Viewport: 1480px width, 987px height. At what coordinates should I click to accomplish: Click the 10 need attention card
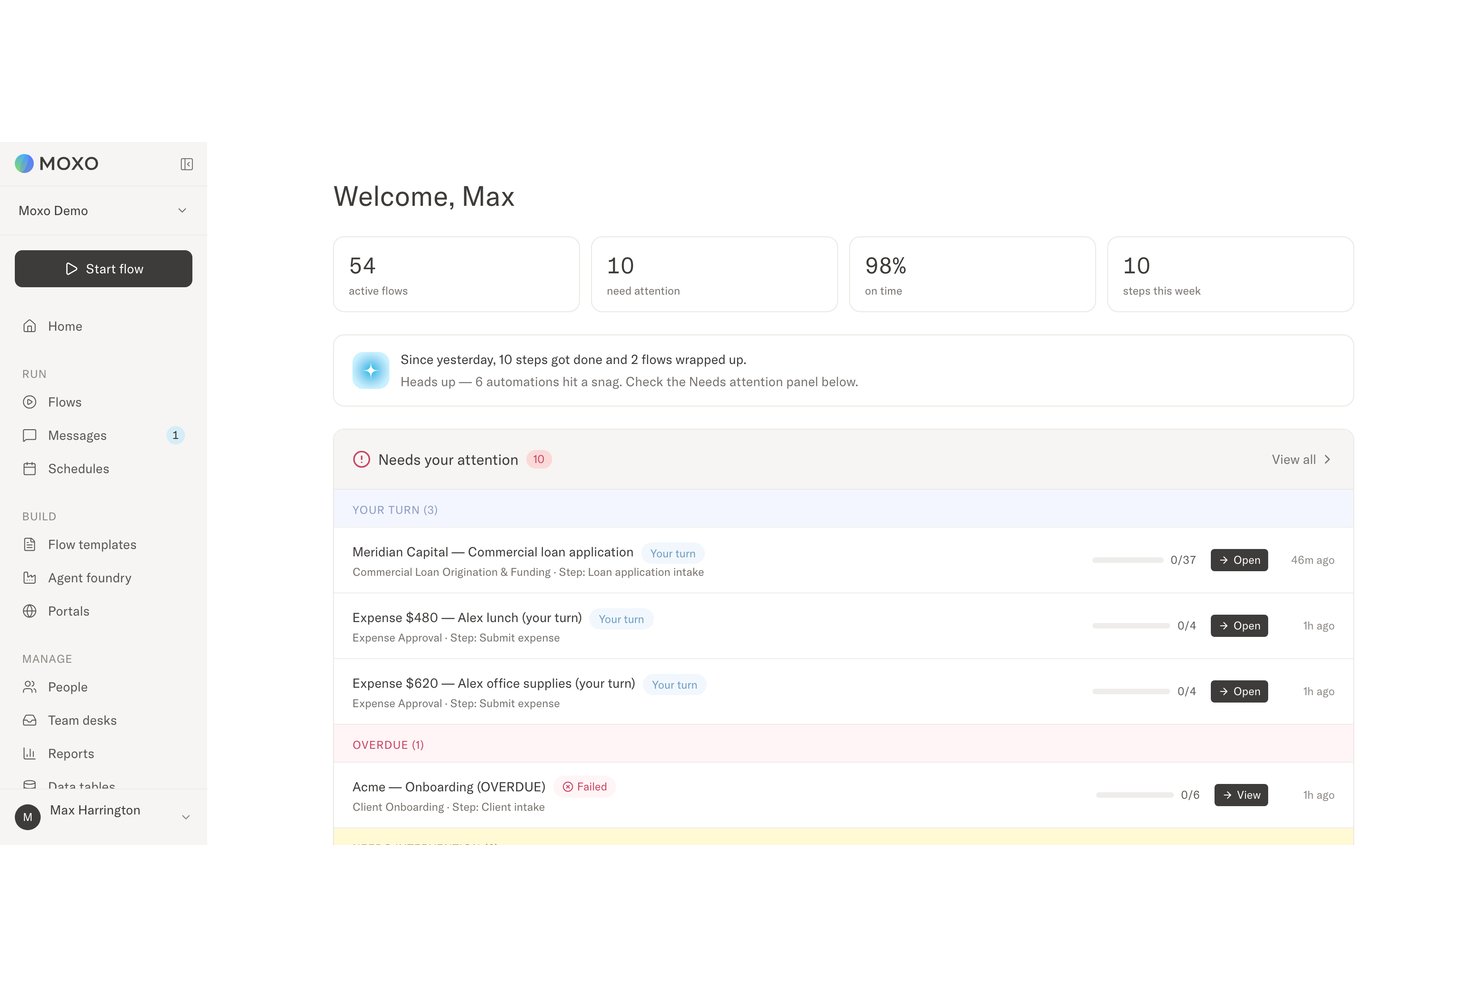(714, 274)
